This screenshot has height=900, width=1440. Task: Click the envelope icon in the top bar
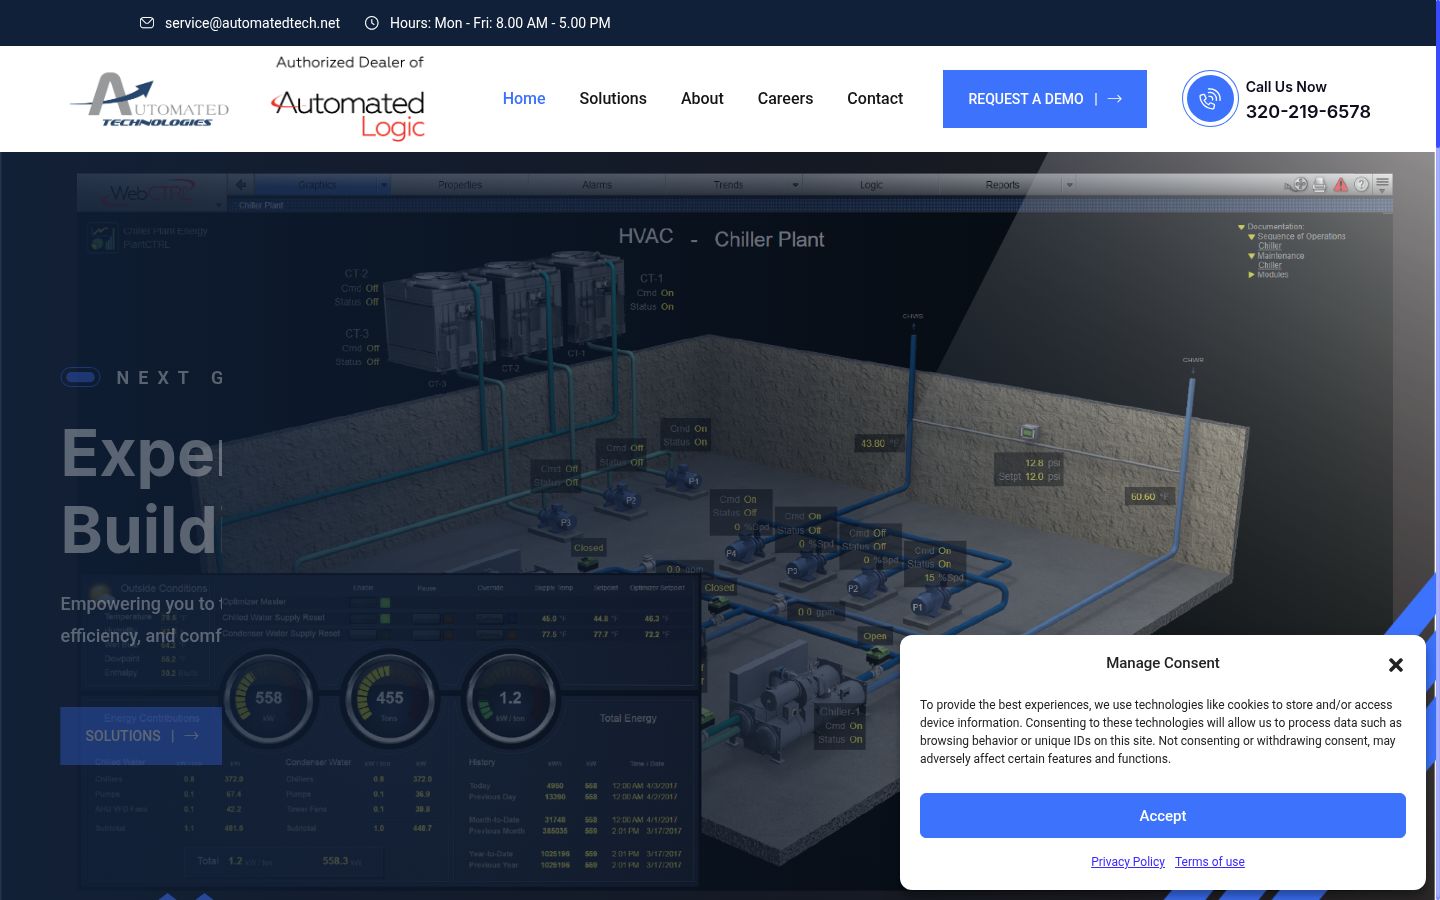point(147,23)
